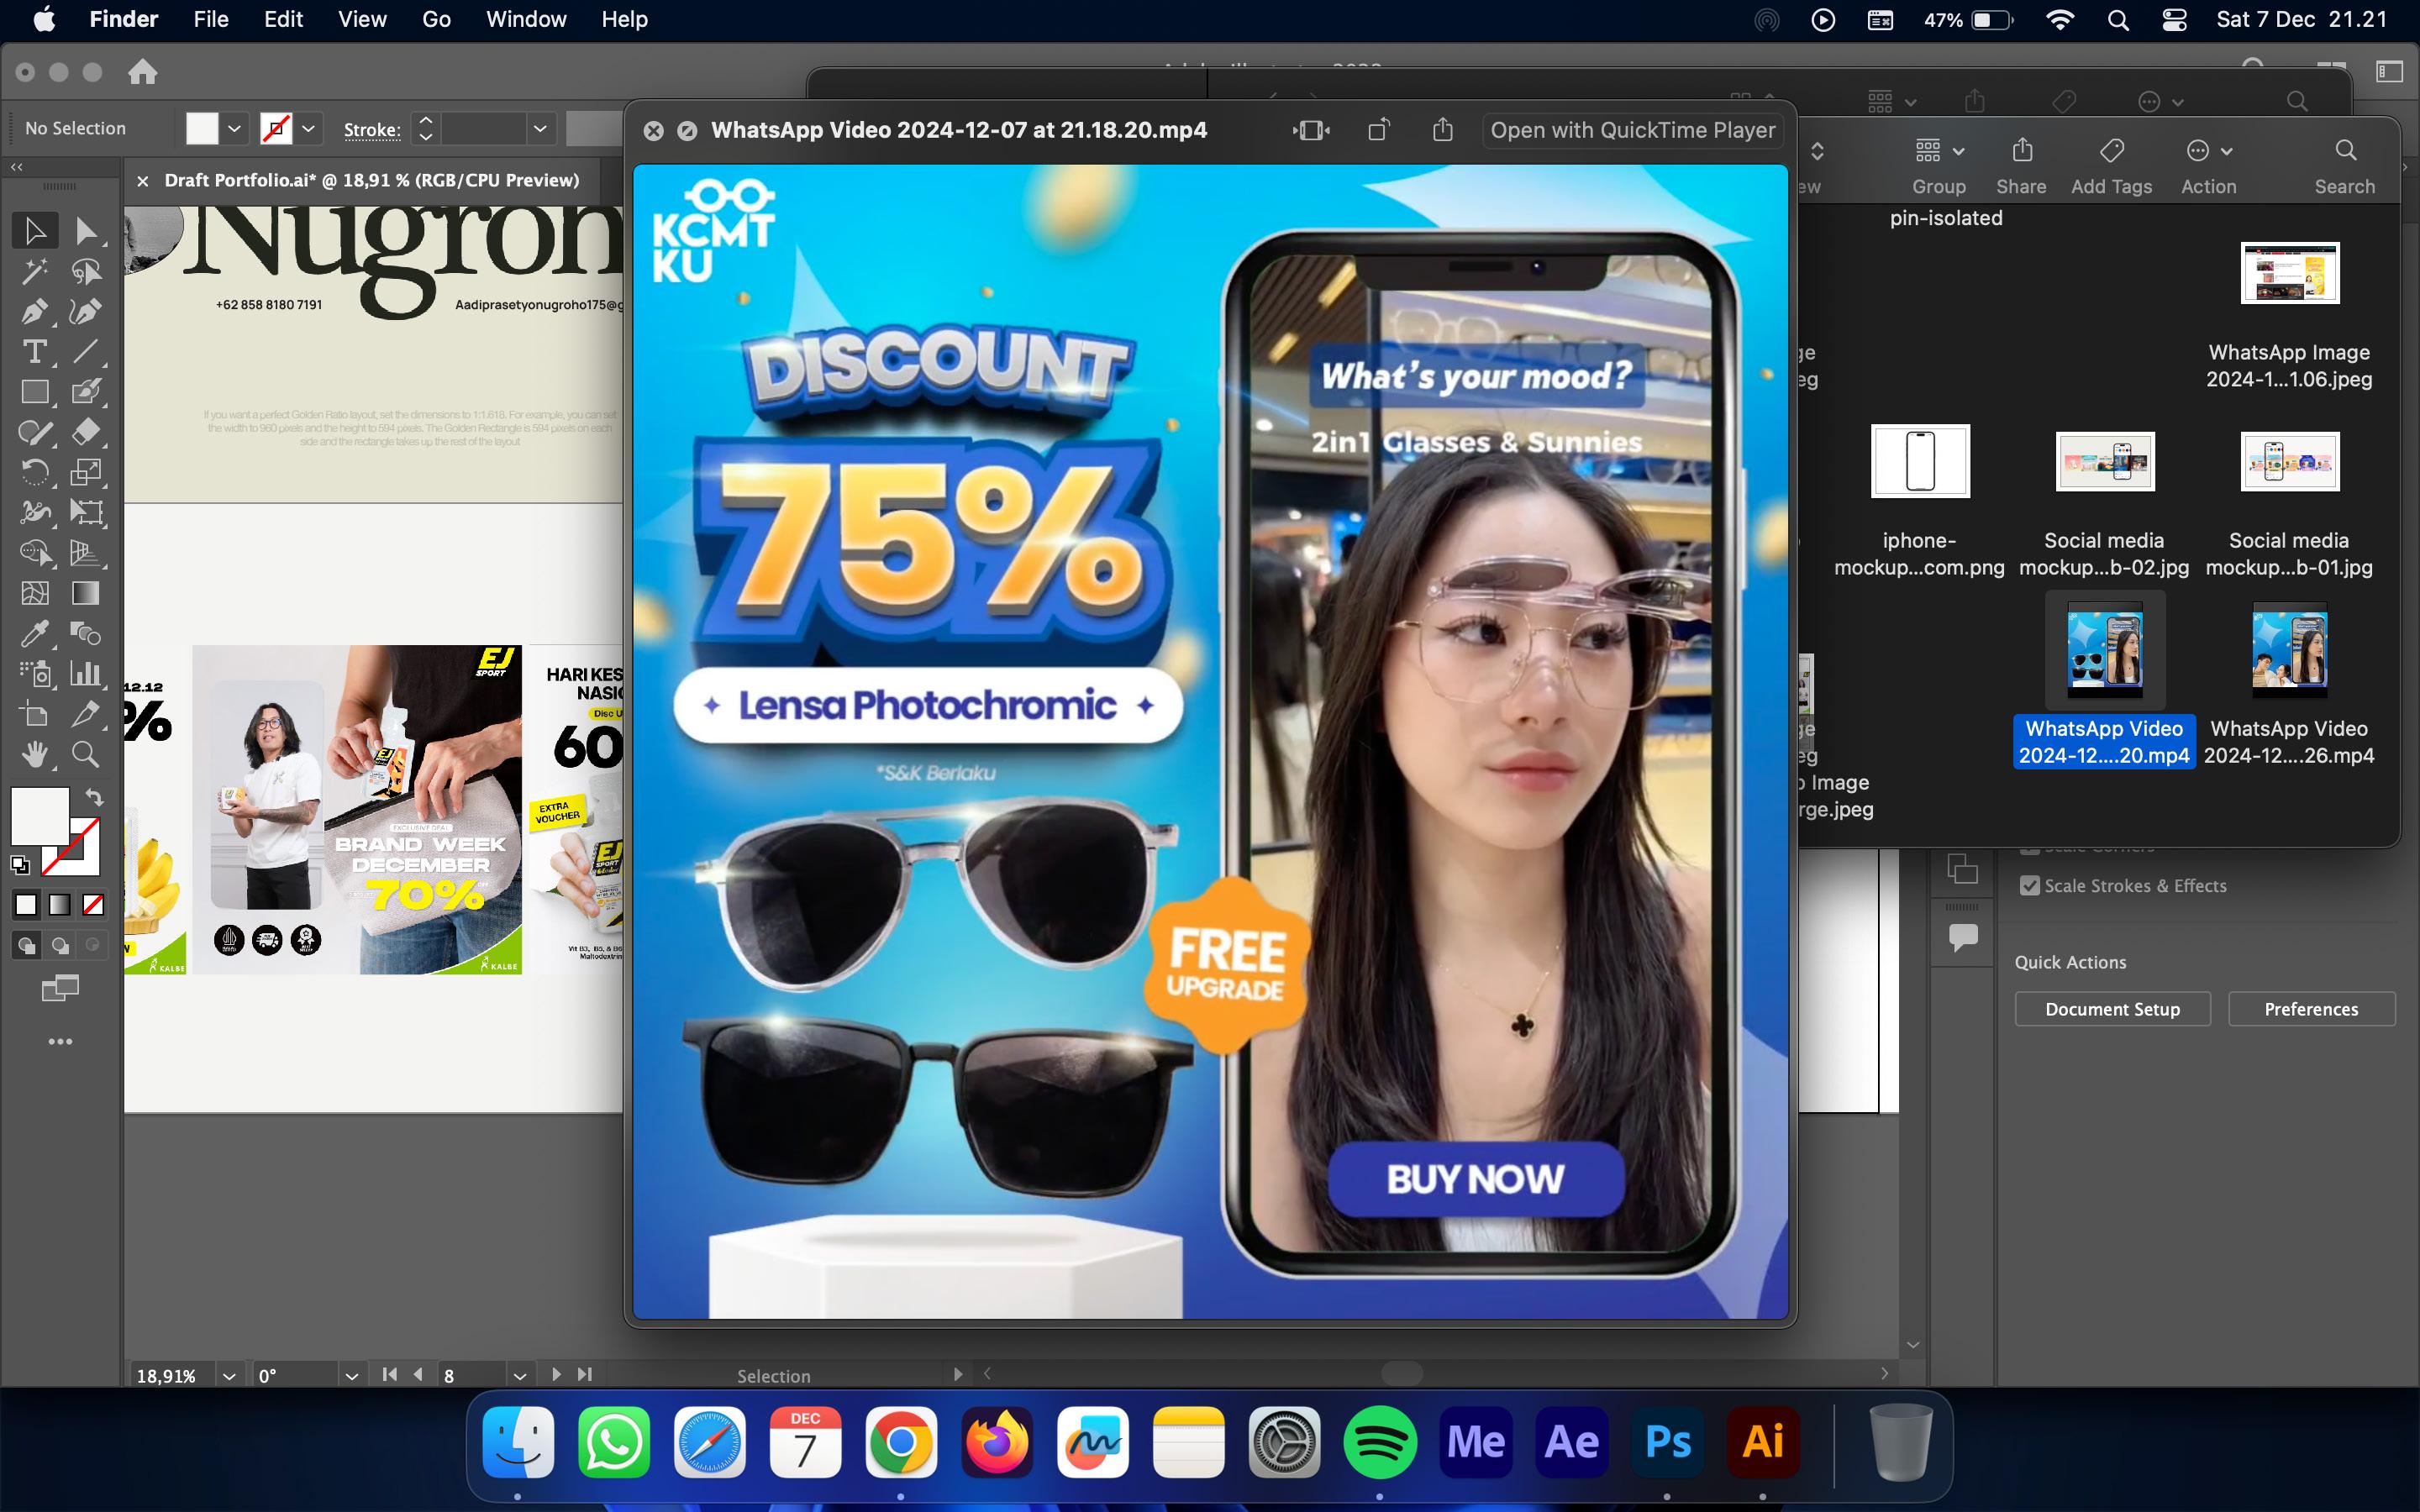
Task: Select the Draft Portfolio.ai document tab
Action: [371, 180]
